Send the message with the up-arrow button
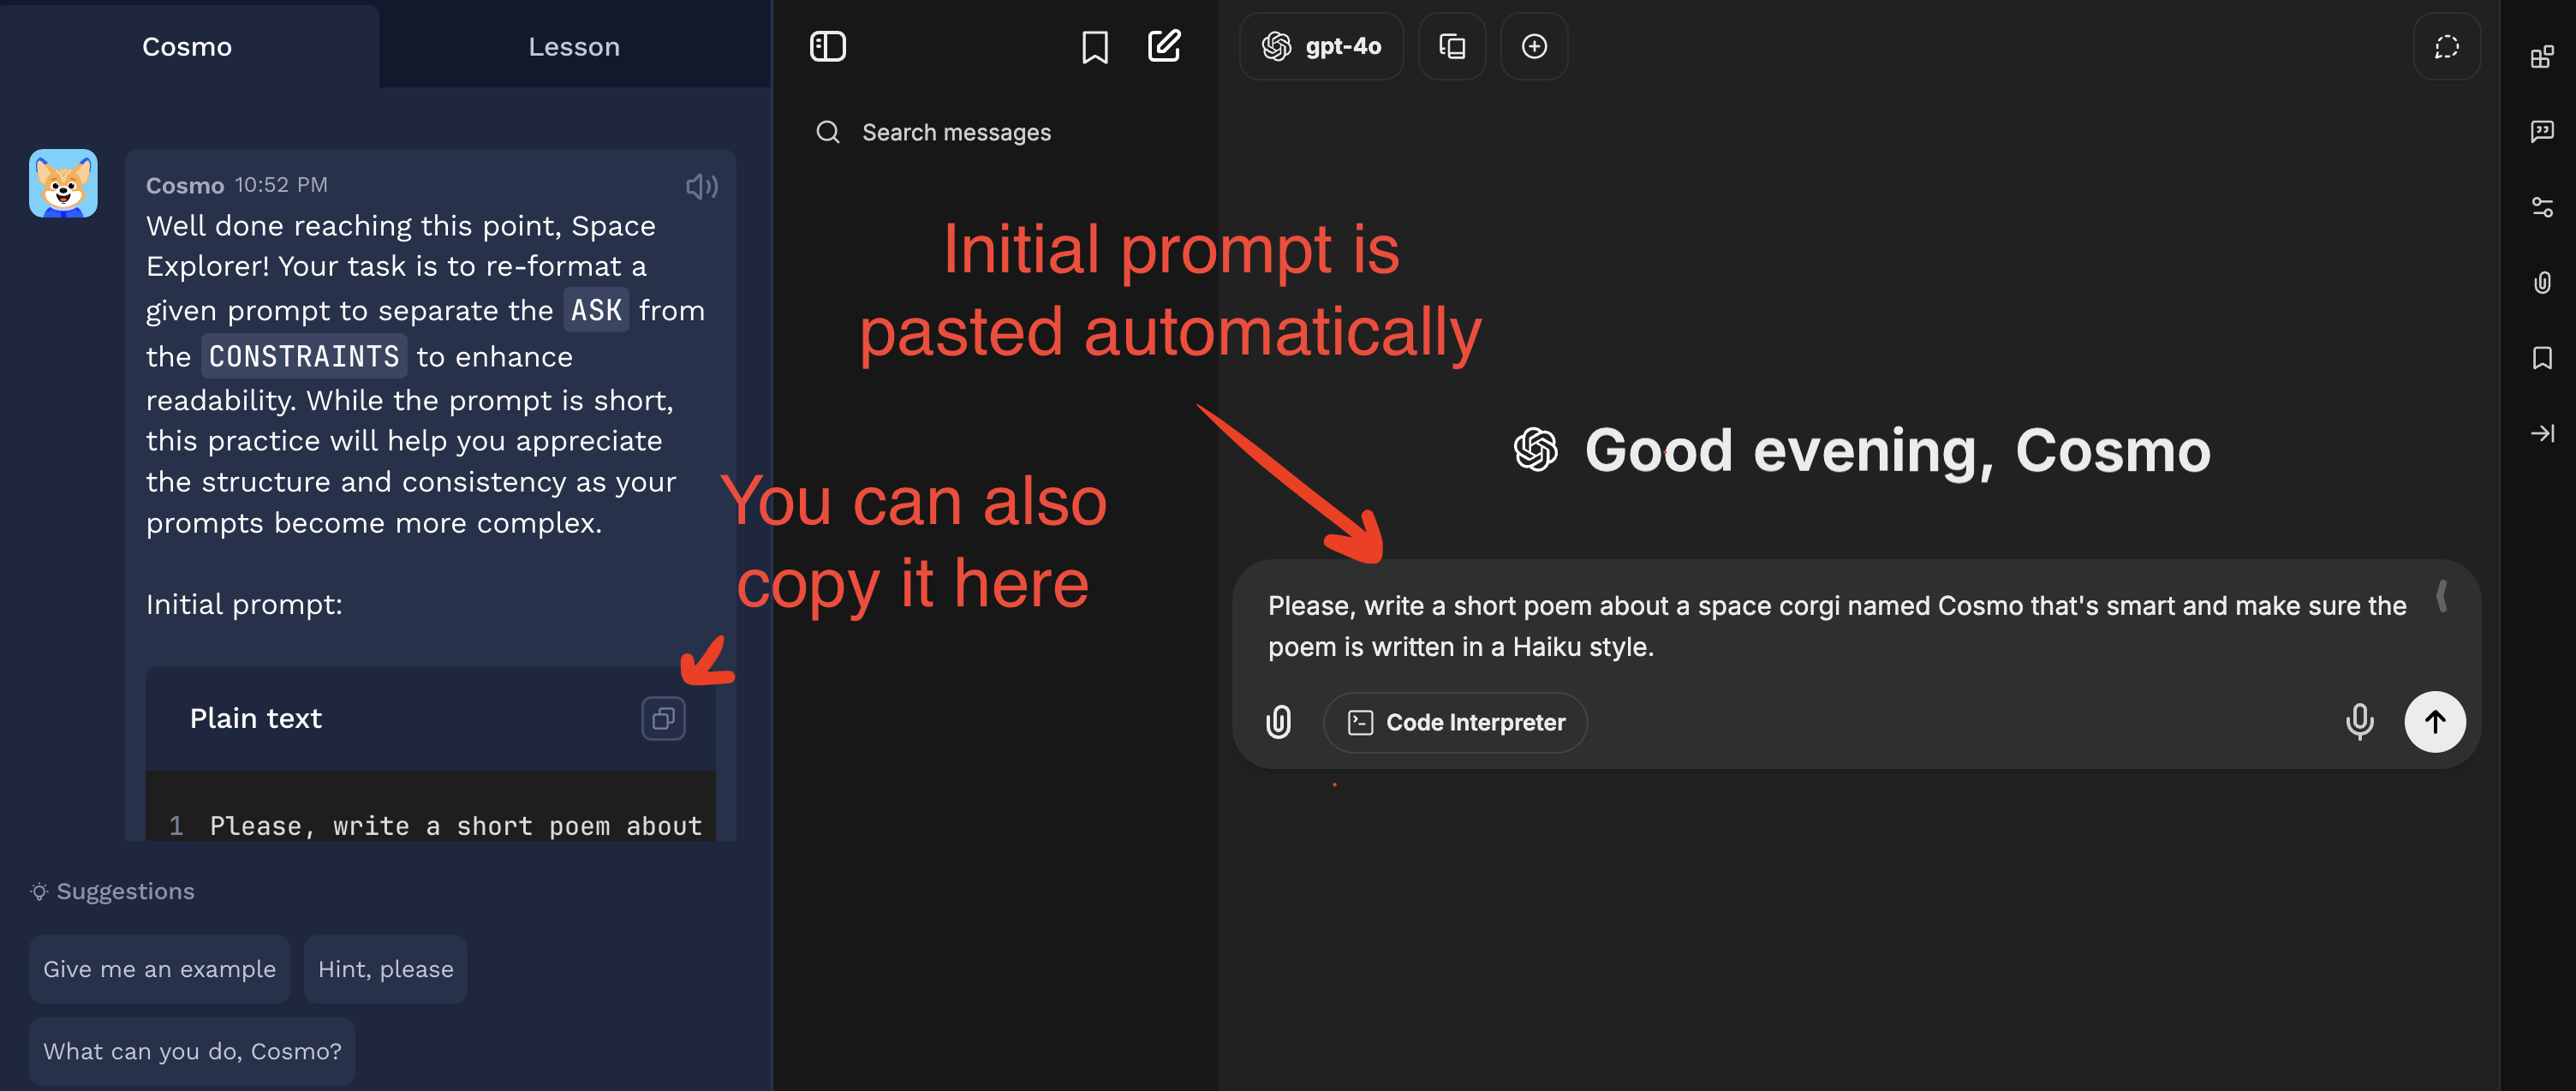This screenshot has width=2576, height=1091. pyautogui.click(x=2435, y=722)
